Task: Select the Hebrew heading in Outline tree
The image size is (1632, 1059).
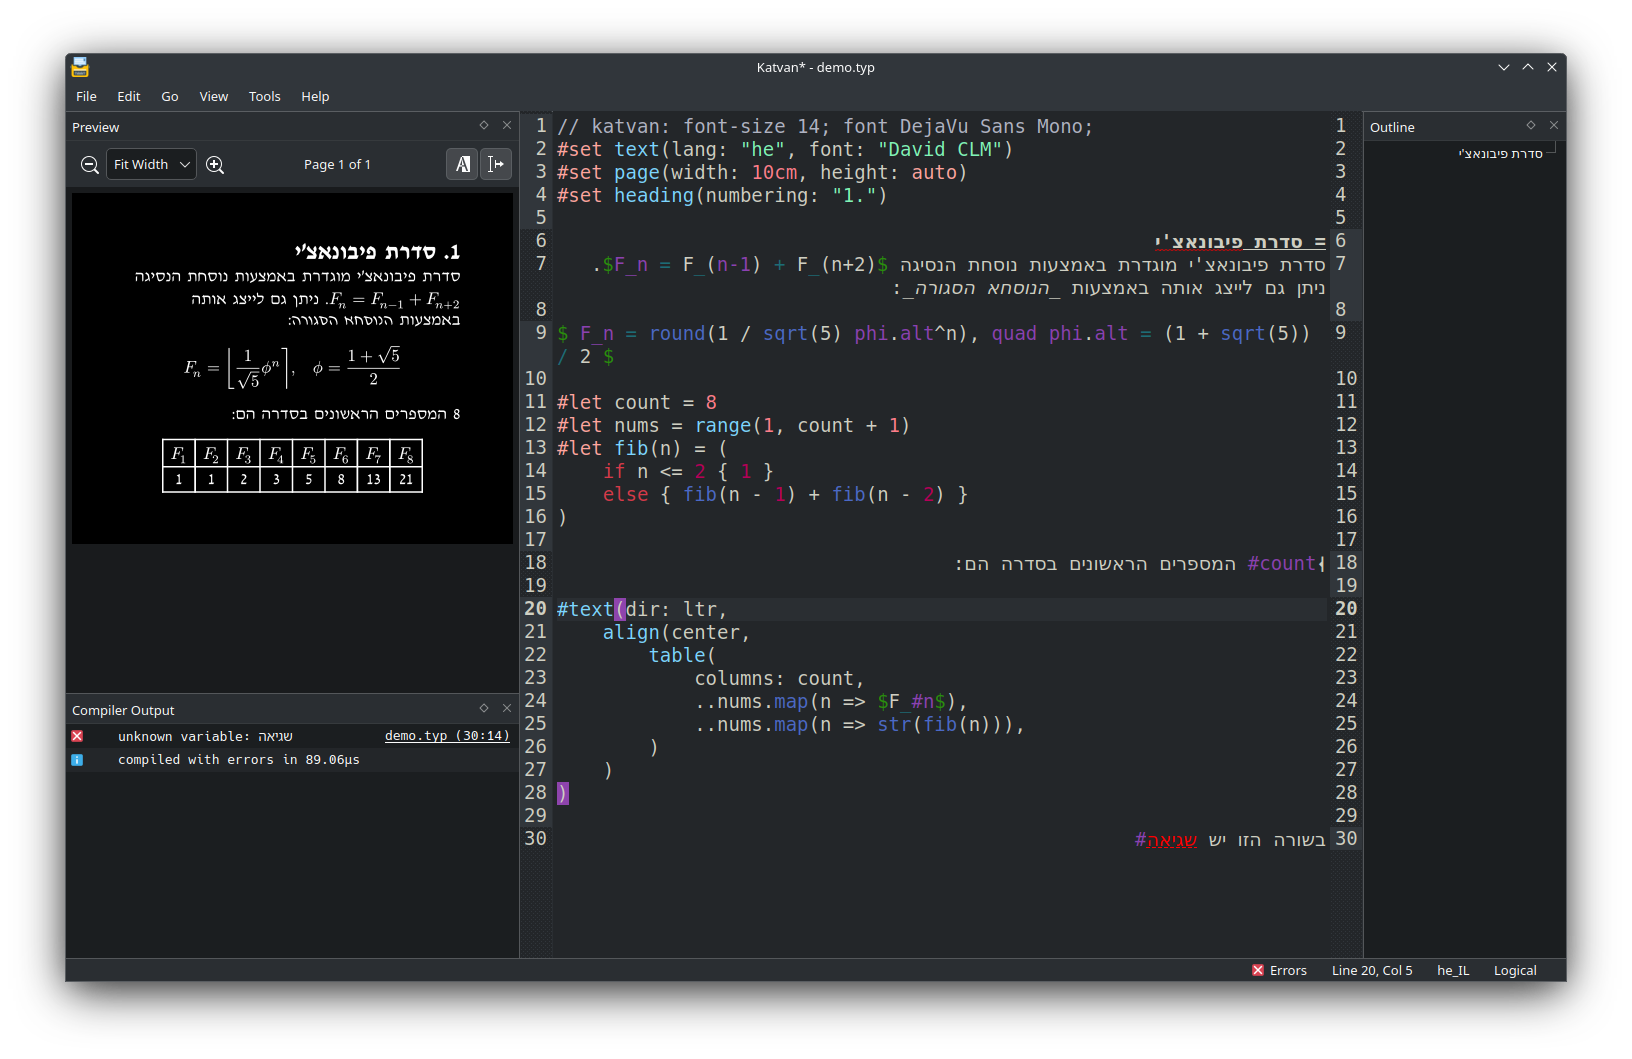Action: coord(1500,154)
